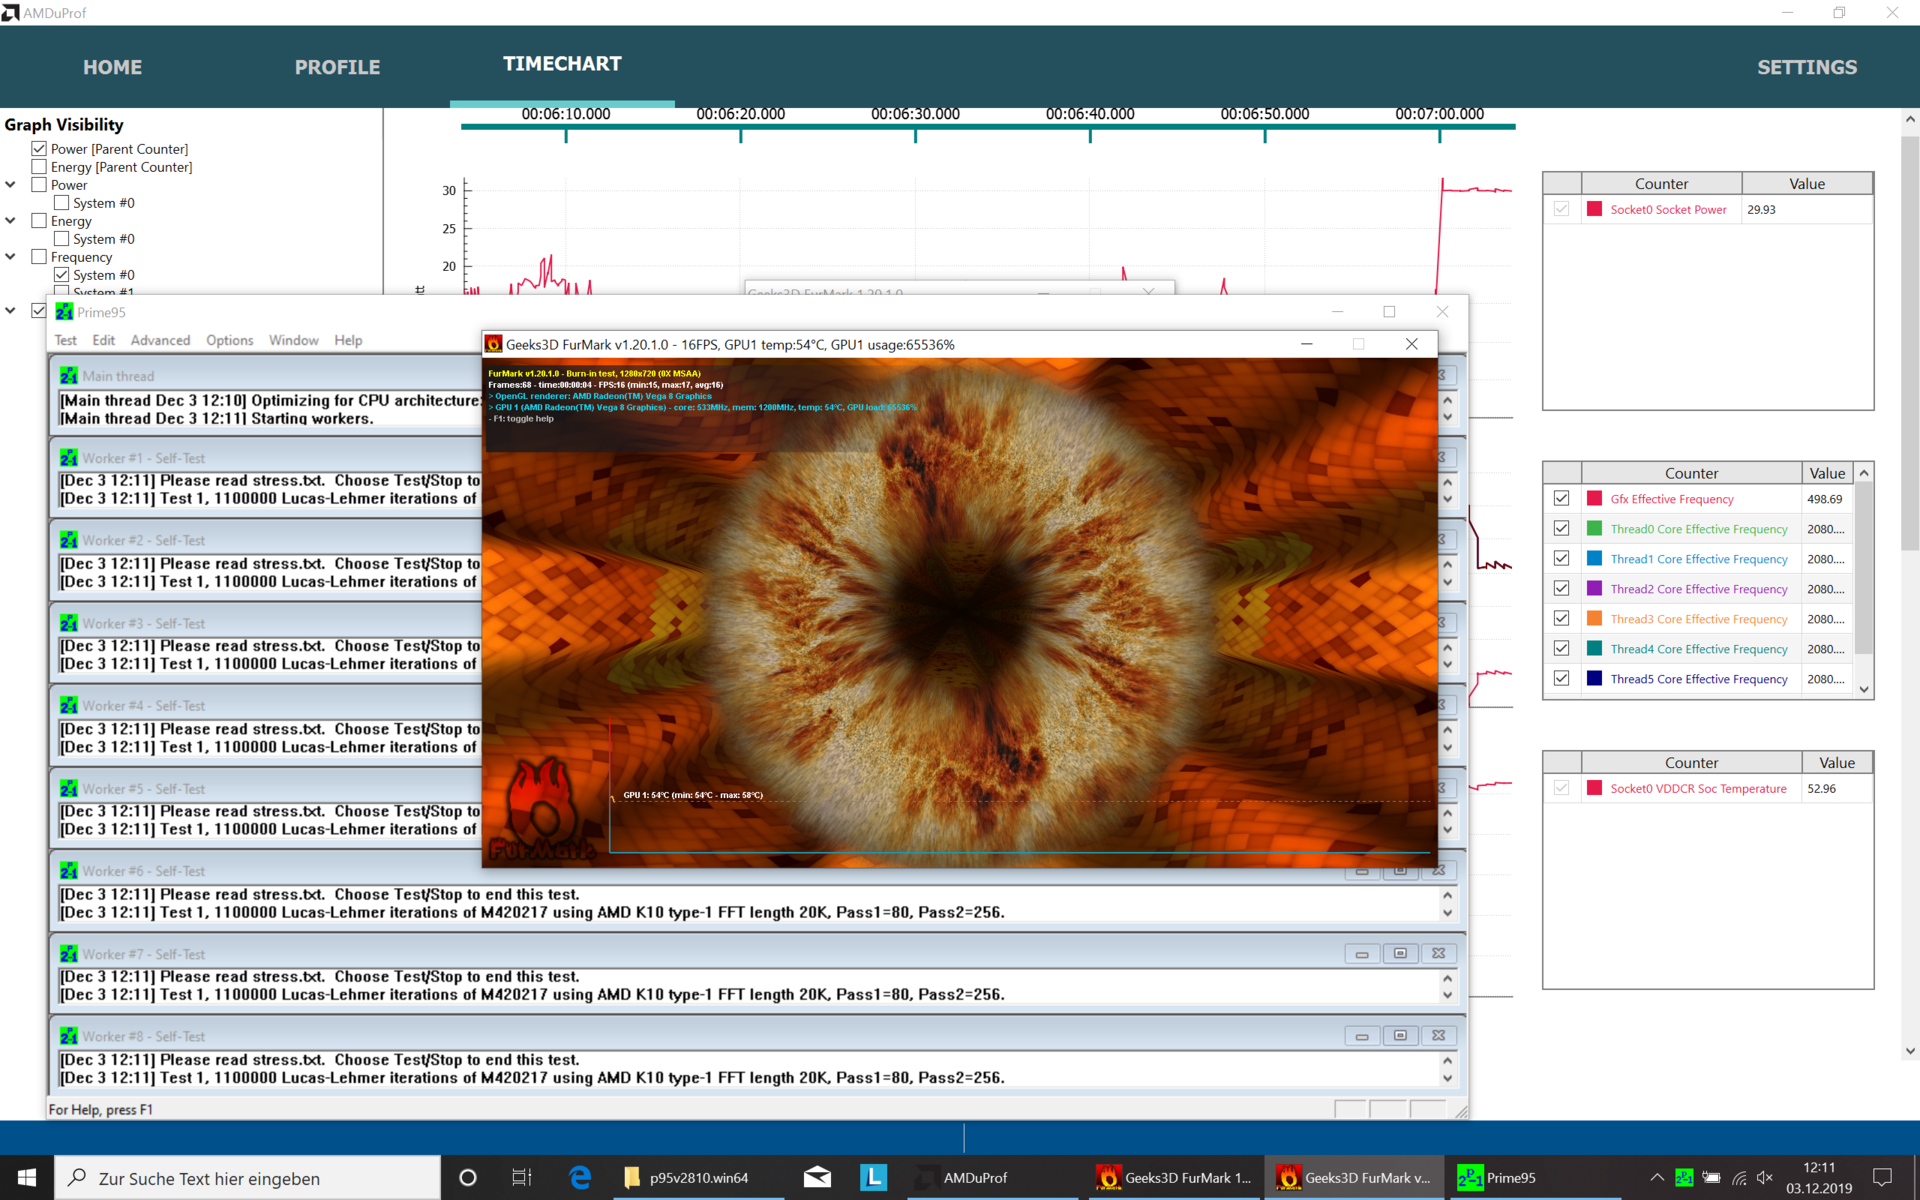
Task: Close the Worker #7 child window
Action: [1438, 954]
